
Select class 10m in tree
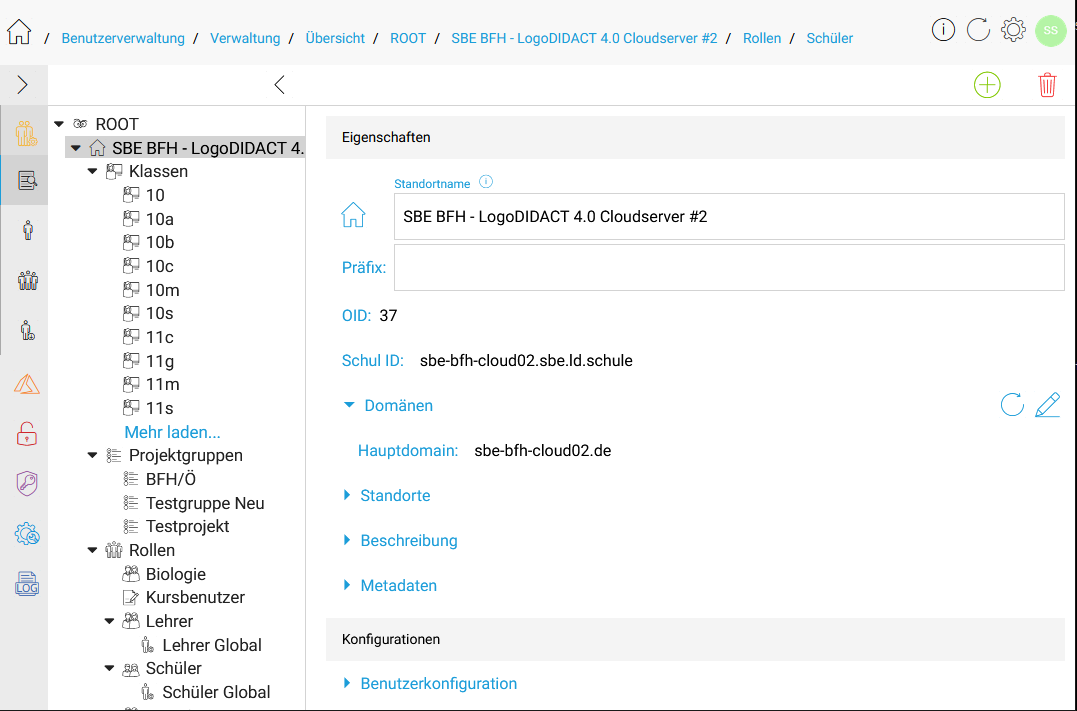pyautogui.click(x=163, y=290)
